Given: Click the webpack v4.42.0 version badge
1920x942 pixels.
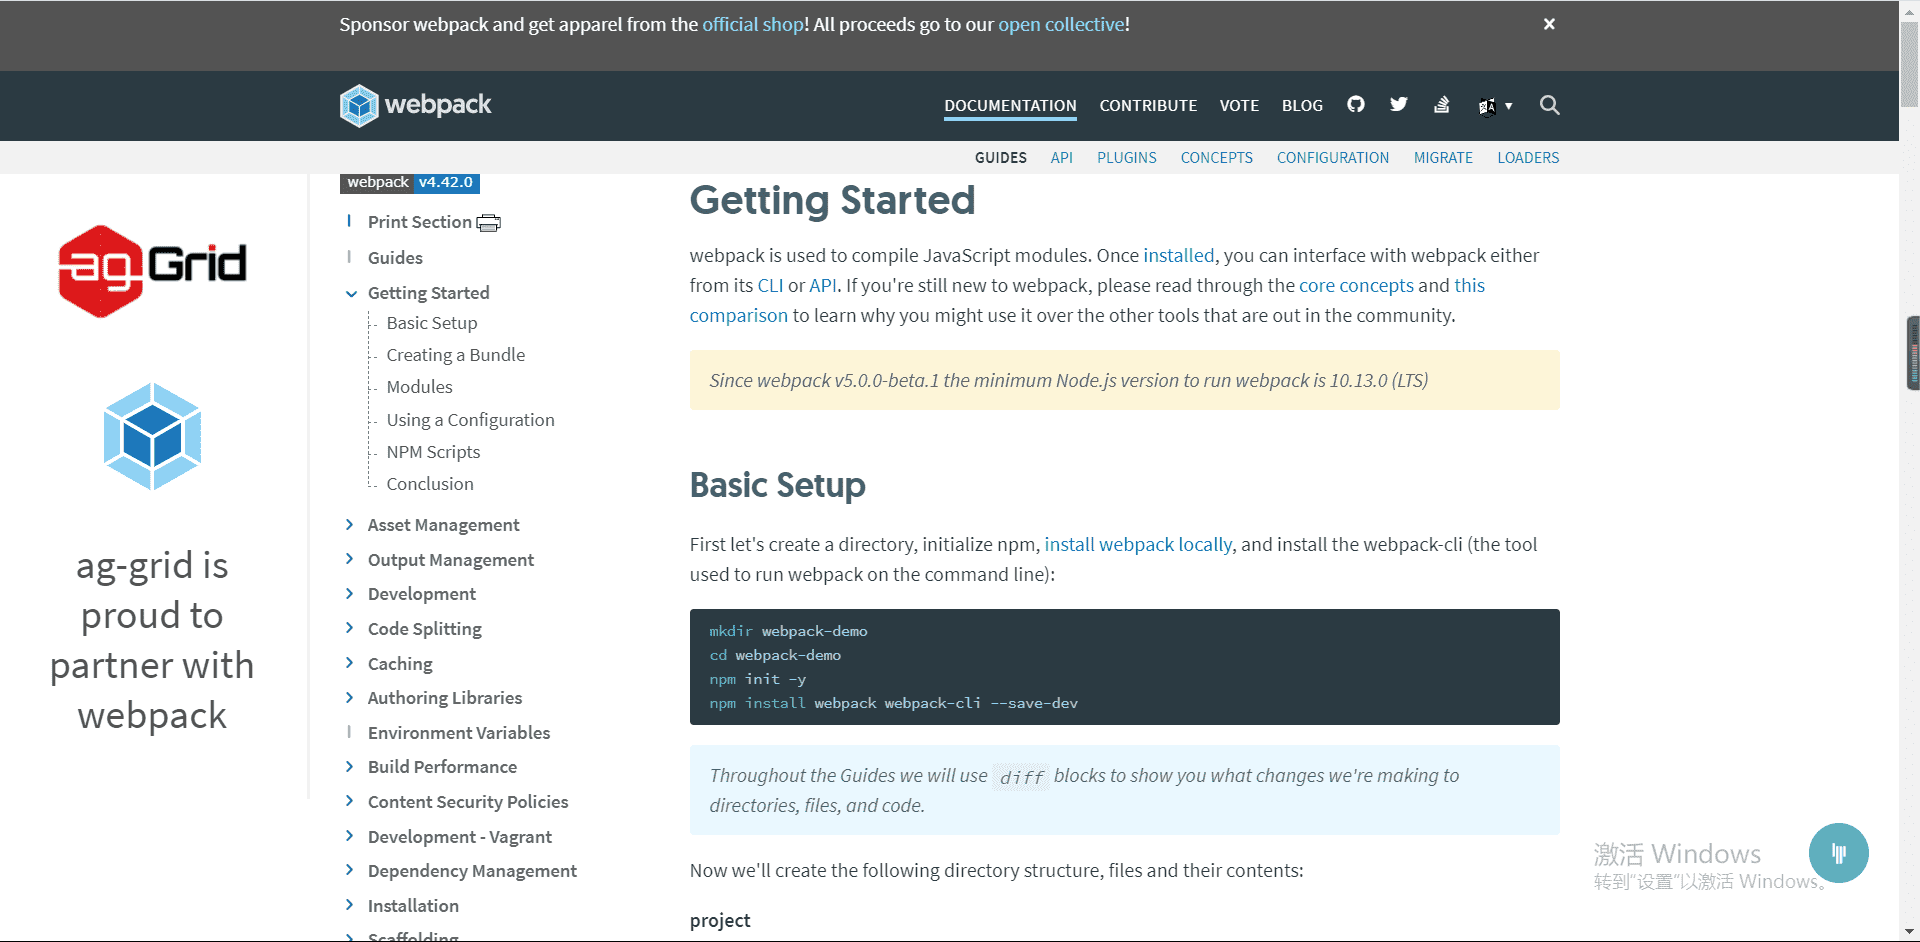Looking at the screenshot, I should 410,183.
